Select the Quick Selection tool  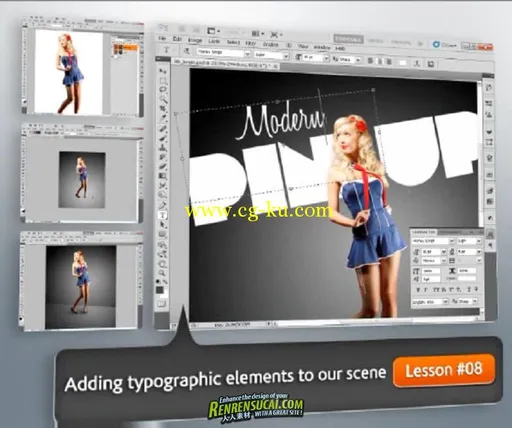163,99
